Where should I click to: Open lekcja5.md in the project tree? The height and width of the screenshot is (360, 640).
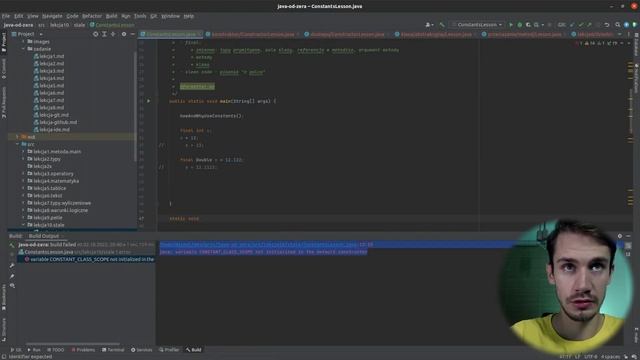click(49, 85)
